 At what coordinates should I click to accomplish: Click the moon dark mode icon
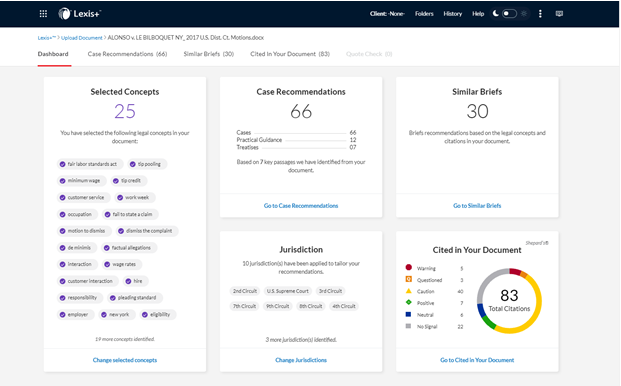click(x=495, y=13)
